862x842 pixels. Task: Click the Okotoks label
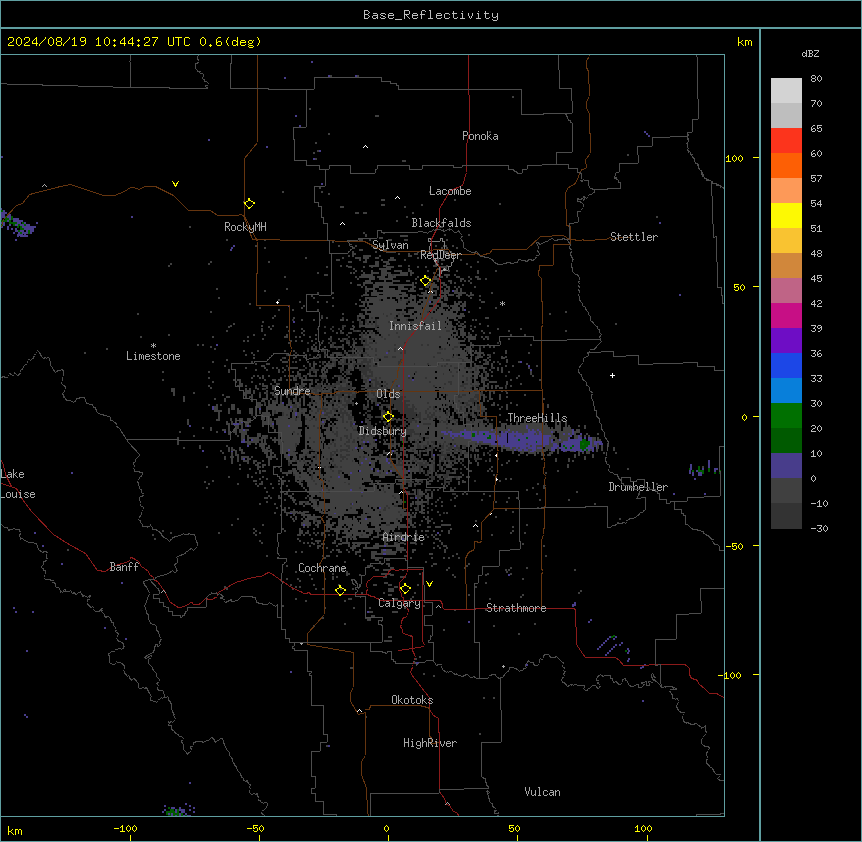point(412,700)
